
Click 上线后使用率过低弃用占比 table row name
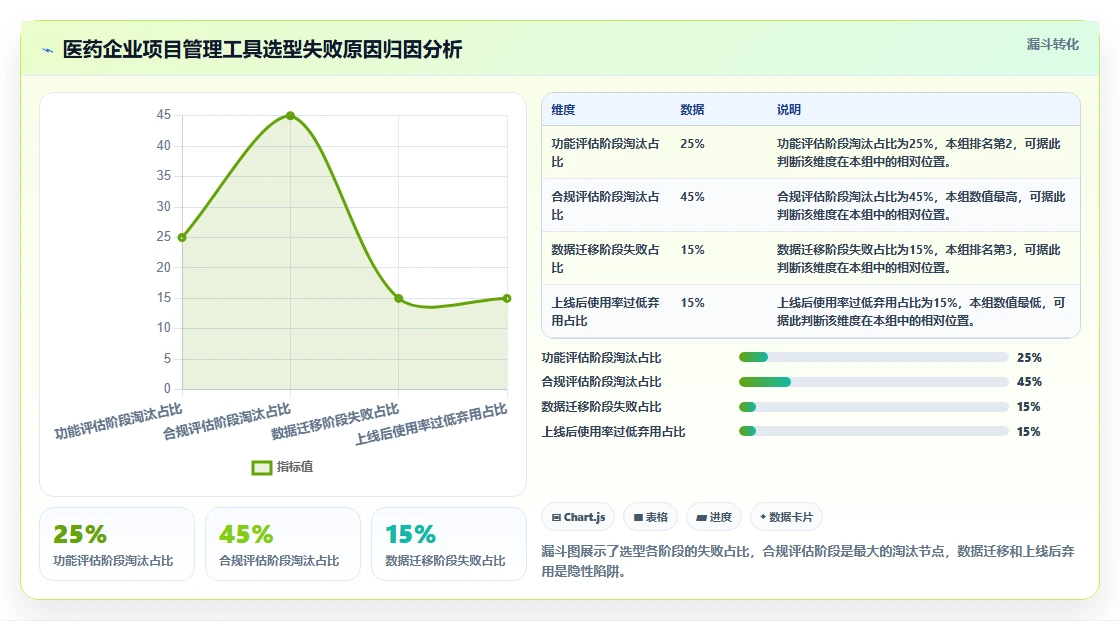[x=606, y=312]
